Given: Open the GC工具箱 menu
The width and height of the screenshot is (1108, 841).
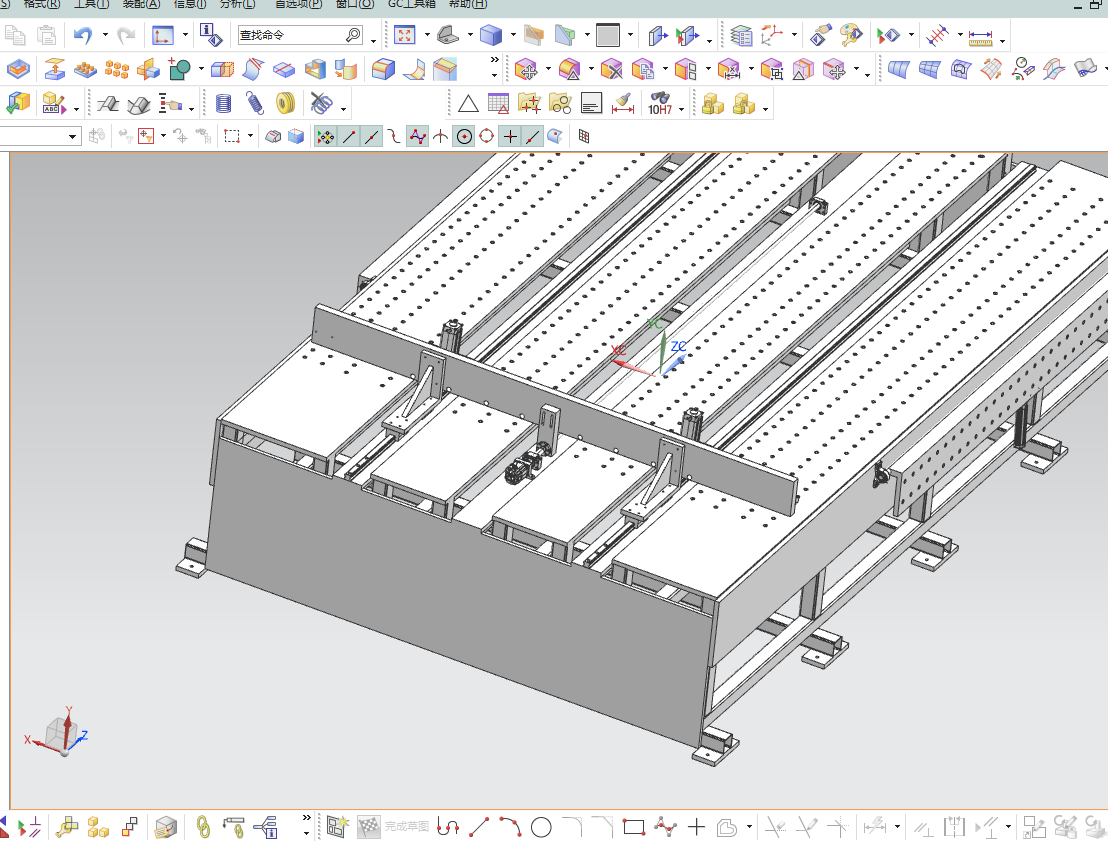Looking at the screenshot, I should (x=411, y=4).
